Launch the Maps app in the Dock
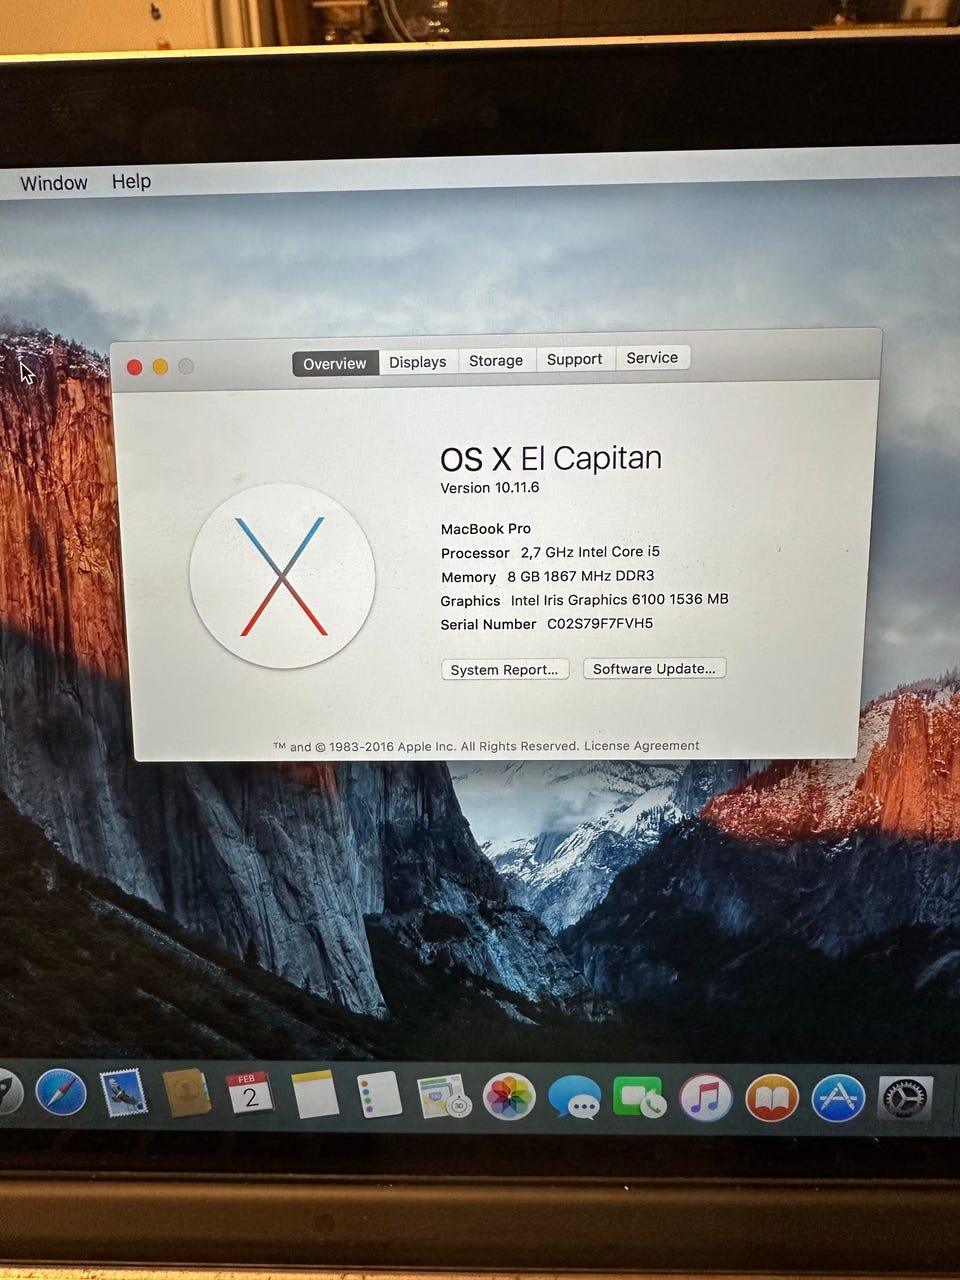 pos(444,1097)
